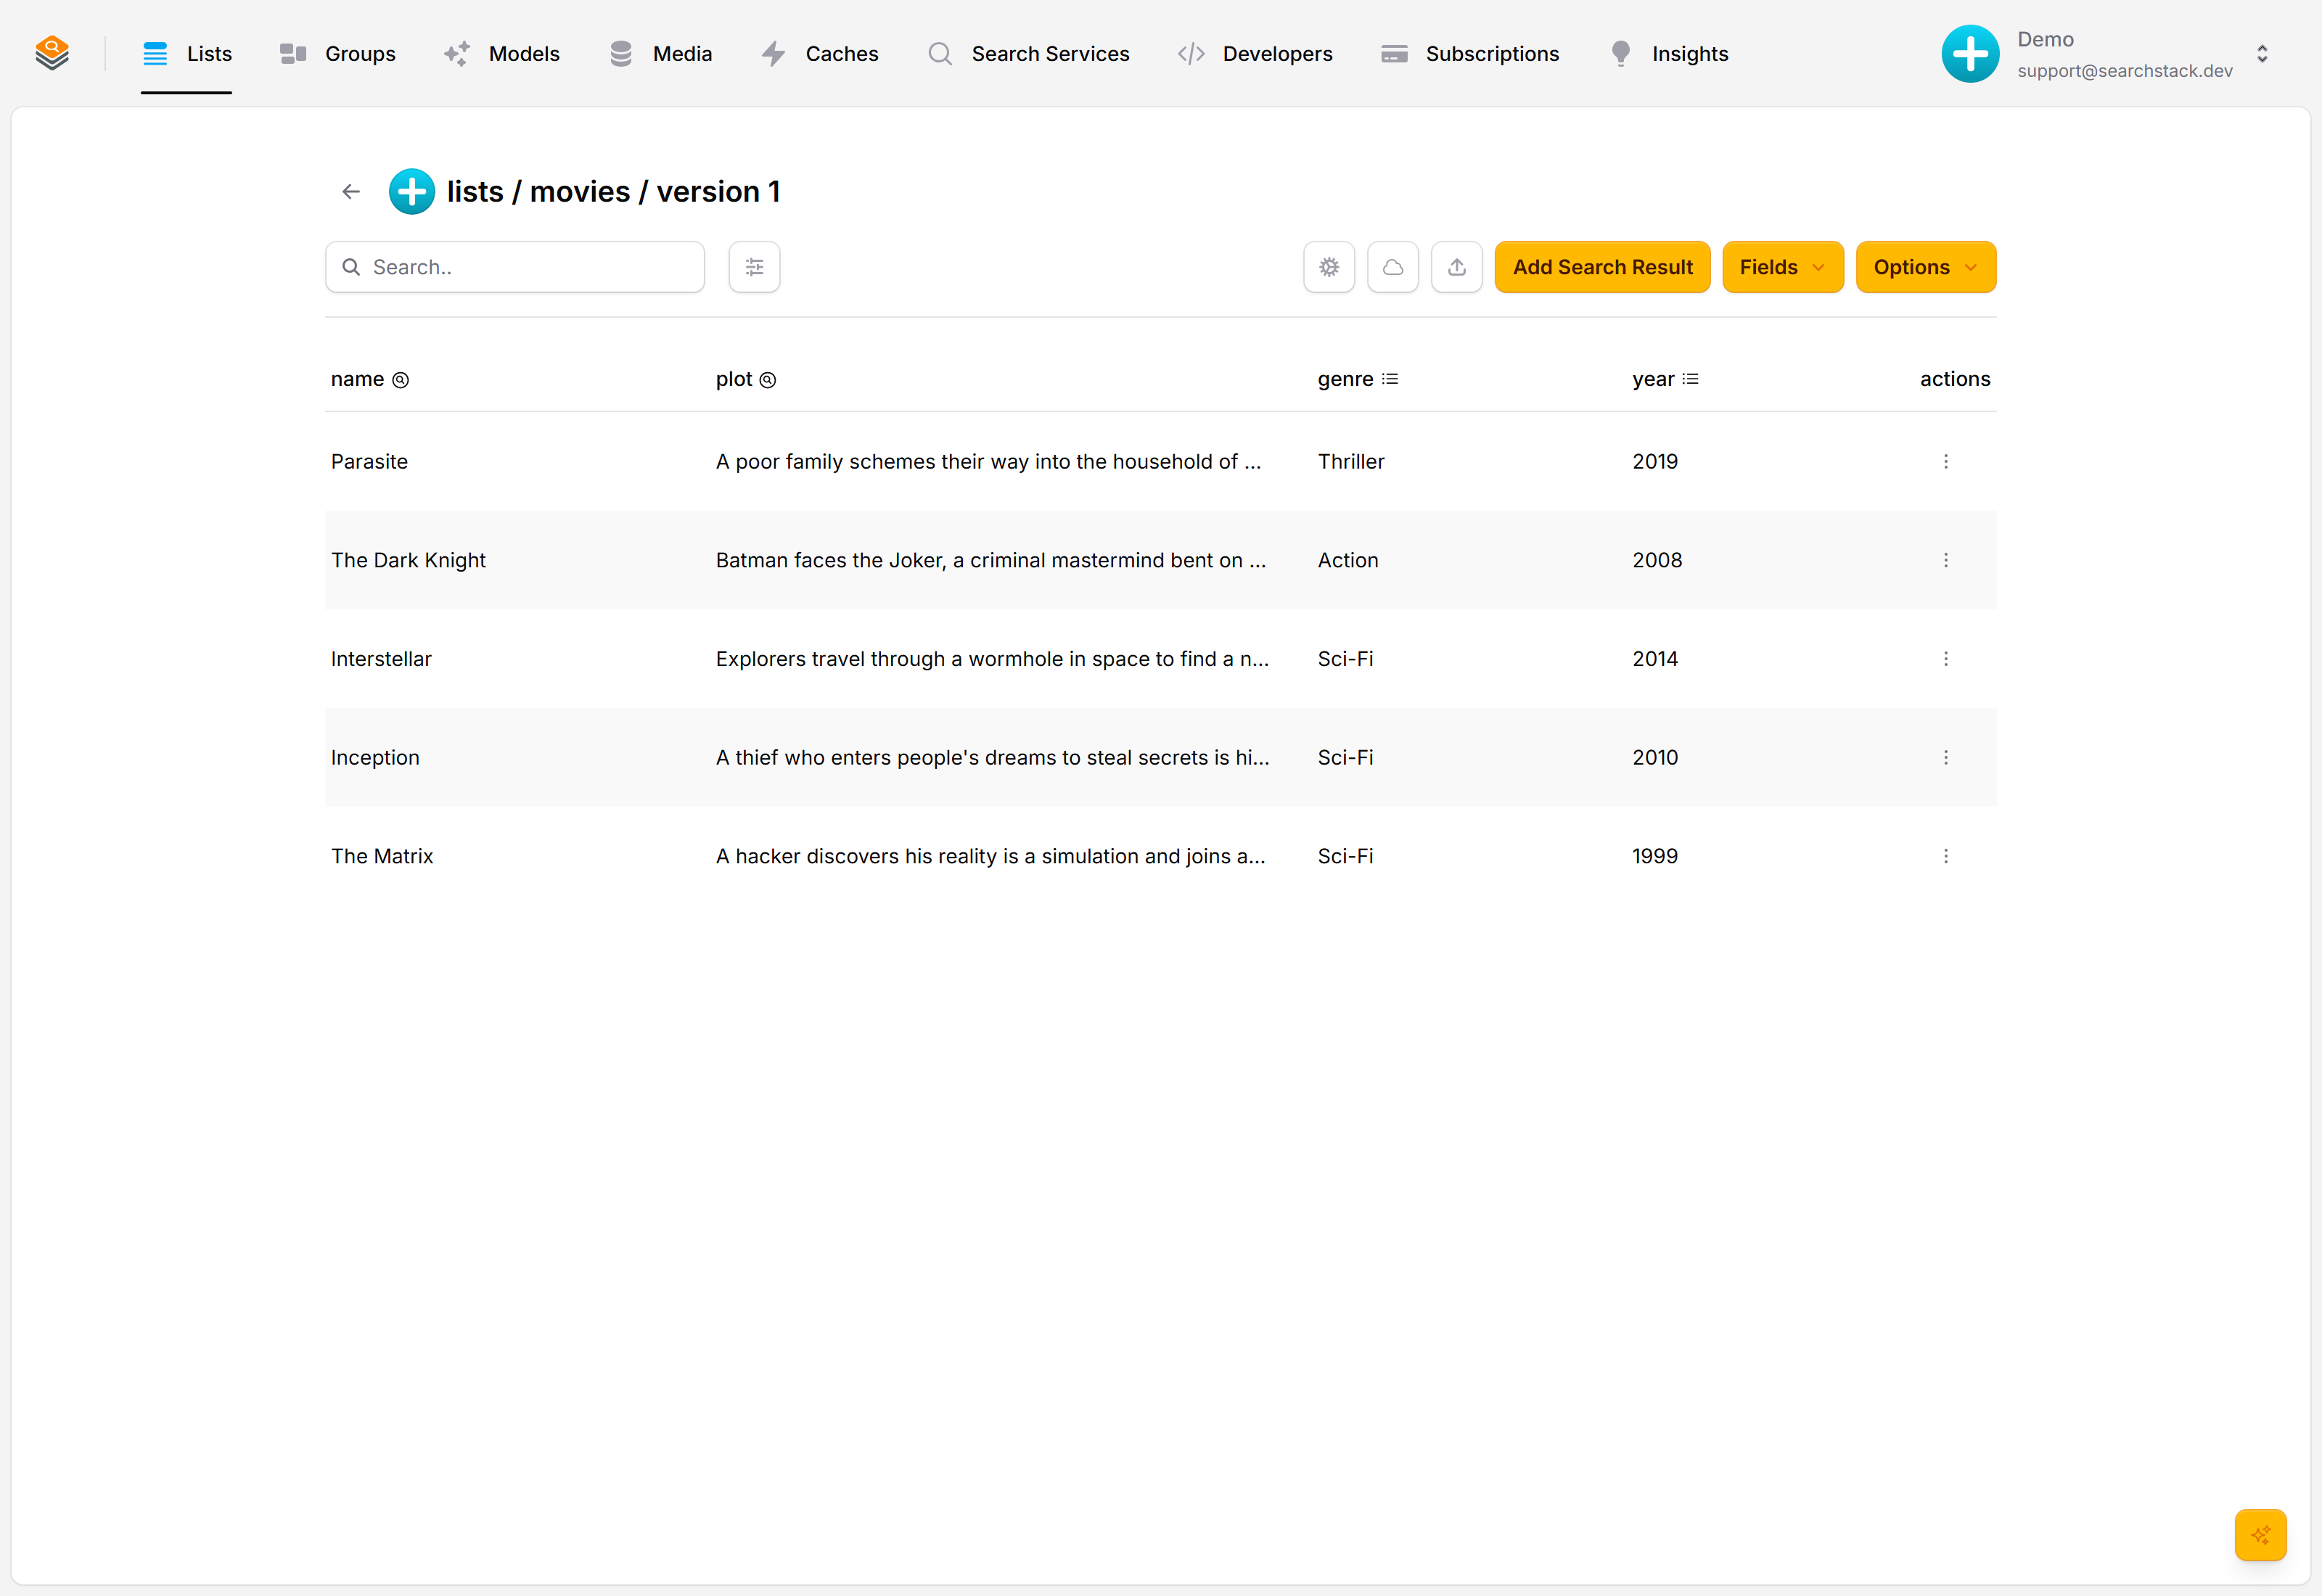
Task: Click the year column list icon
Action: pyautogui.click(x=1690, y=379)
